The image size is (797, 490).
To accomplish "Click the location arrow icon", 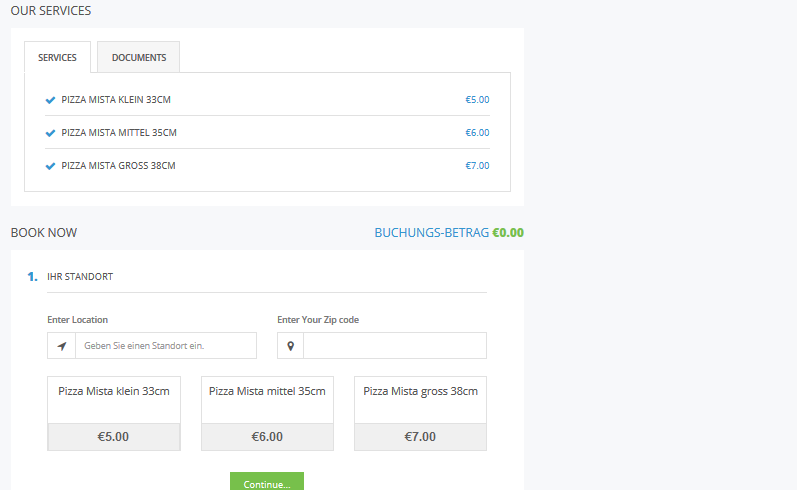I will pos(62,346).
